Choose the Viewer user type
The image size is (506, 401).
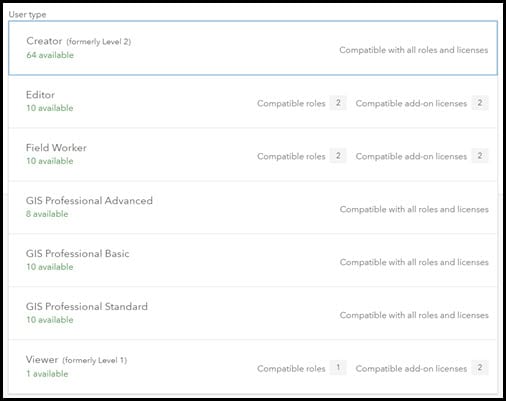pyautogui.click(x=253, y=367)
